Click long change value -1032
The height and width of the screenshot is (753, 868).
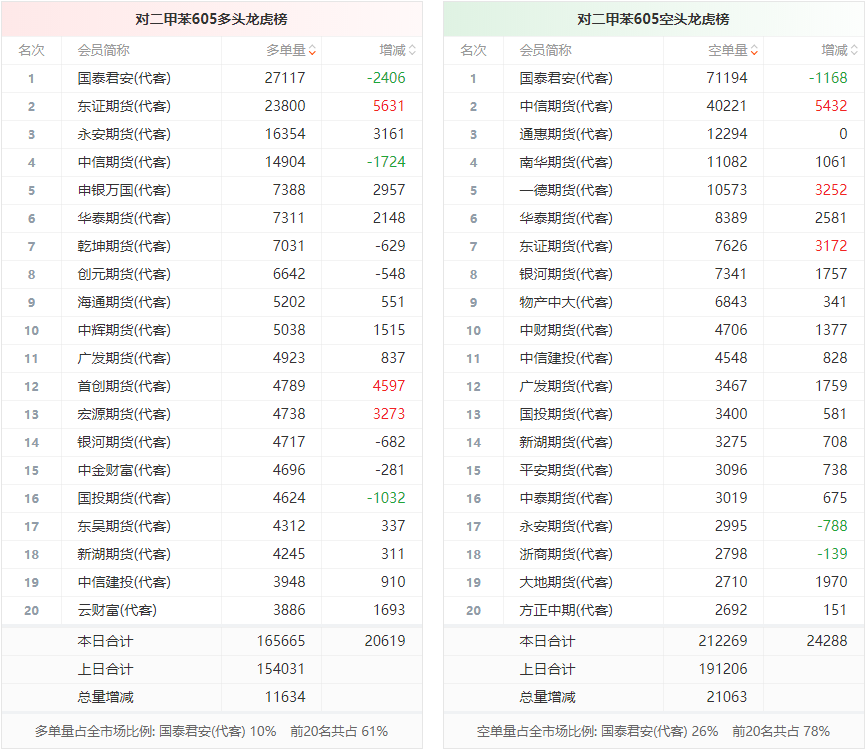pos(386,498)
